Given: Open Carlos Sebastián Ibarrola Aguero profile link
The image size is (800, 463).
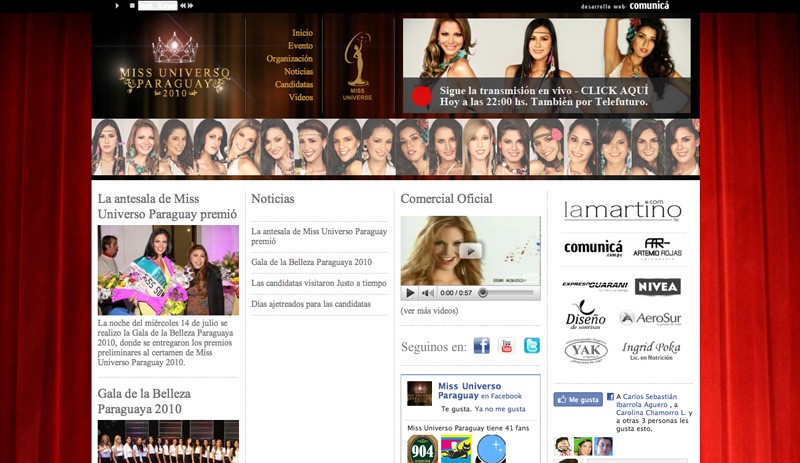Looking at the screenshot, I should (647, 401).
